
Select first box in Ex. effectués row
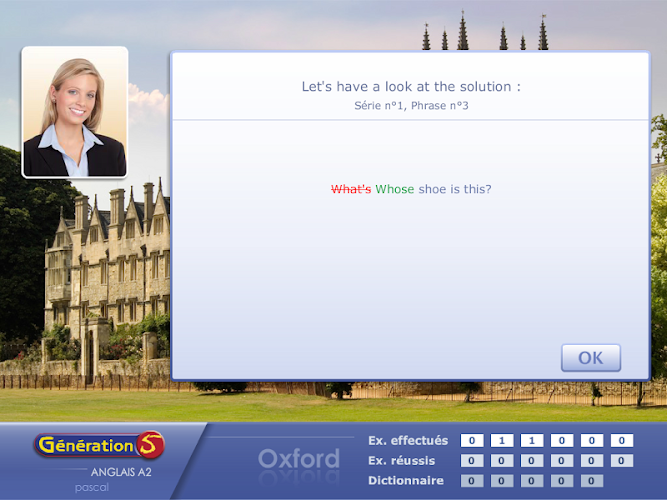[x=472, y=440]
